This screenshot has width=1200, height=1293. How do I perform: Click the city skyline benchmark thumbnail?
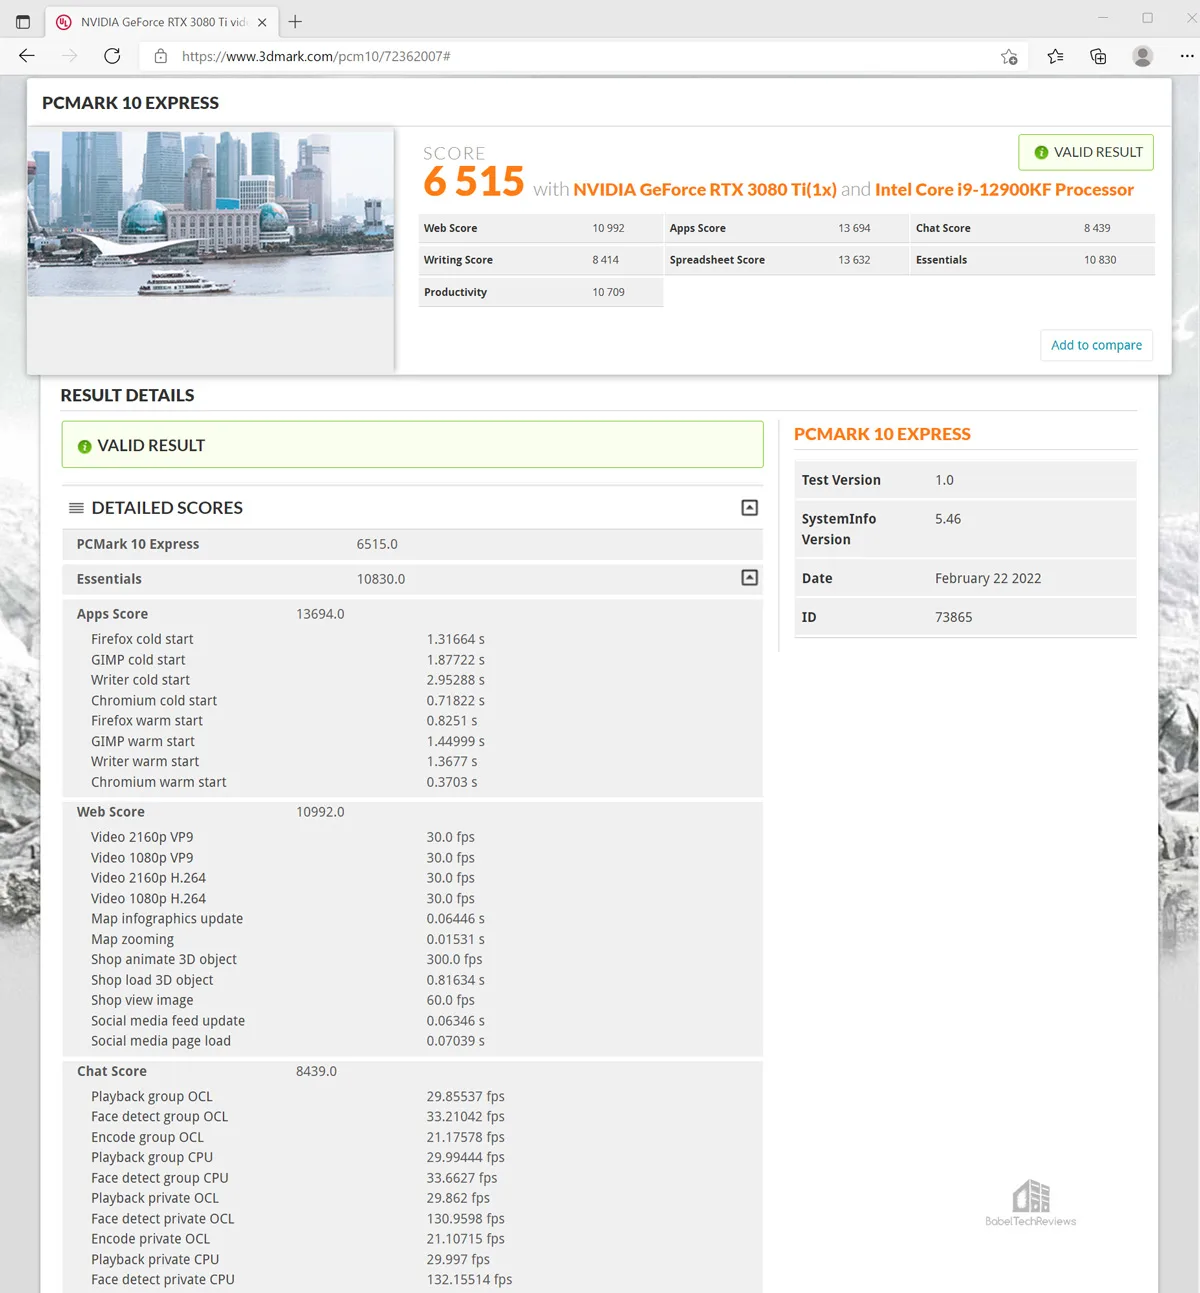tap(211, 213)
